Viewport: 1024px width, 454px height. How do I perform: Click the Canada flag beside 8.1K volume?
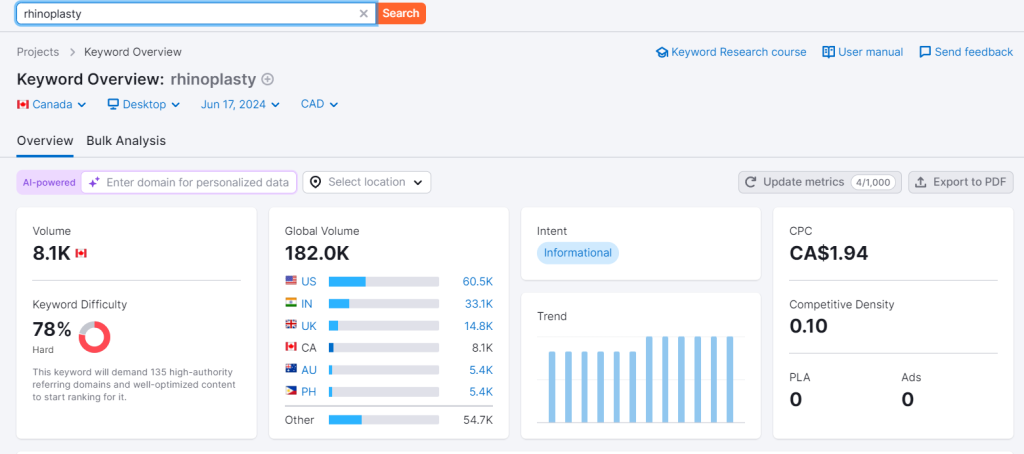[81, 253]
